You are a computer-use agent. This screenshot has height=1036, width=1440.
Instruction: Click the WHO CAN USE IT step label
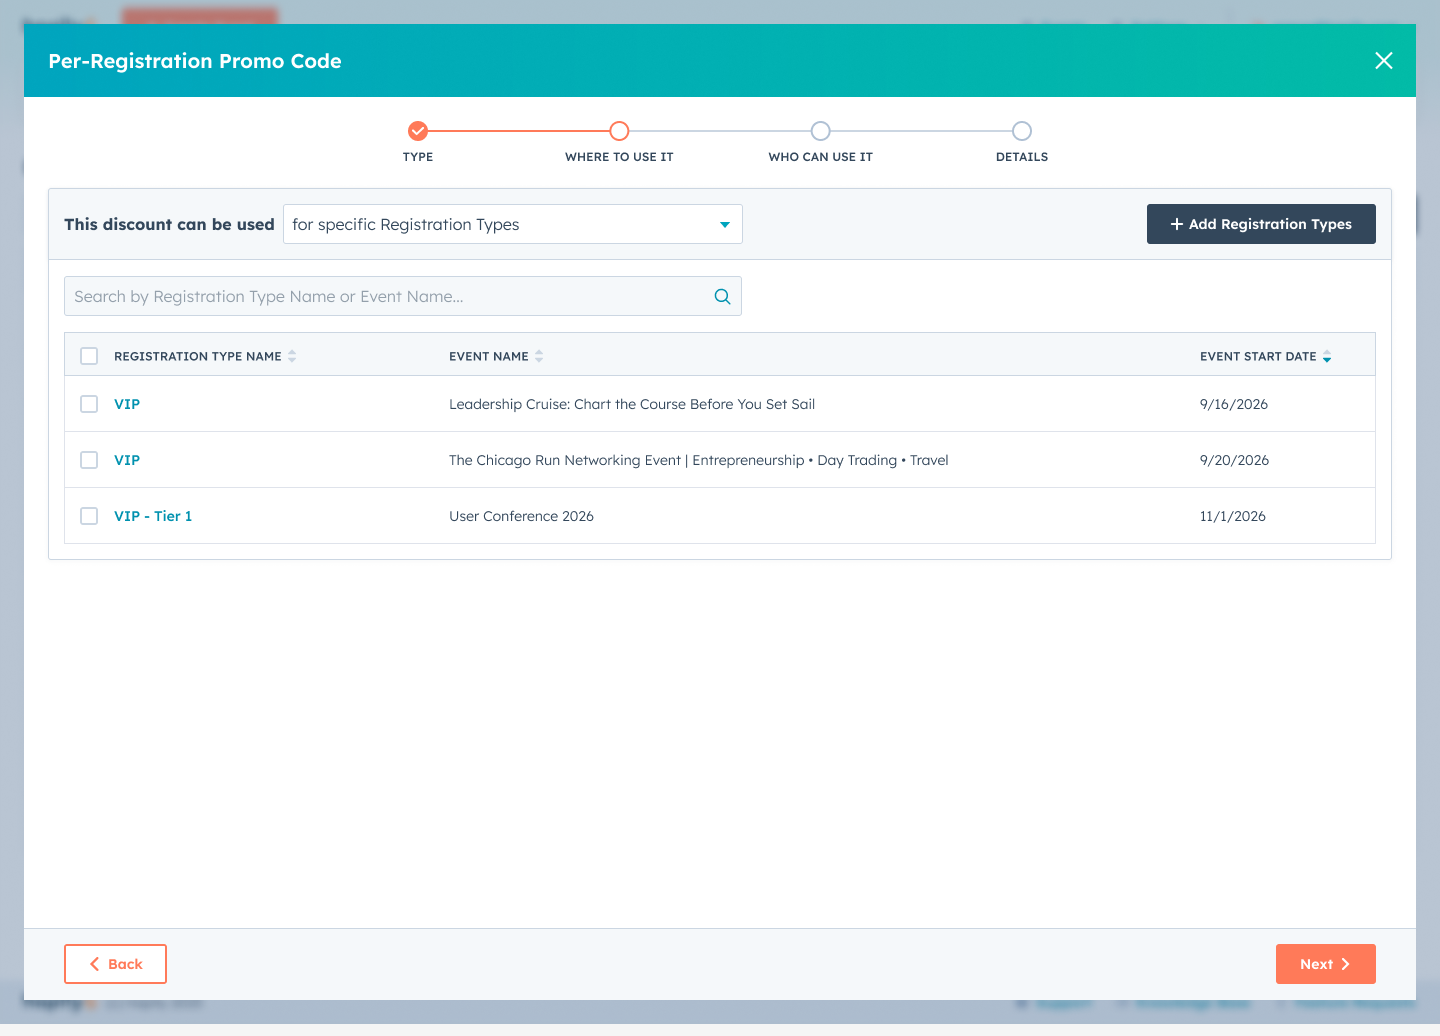820,157
